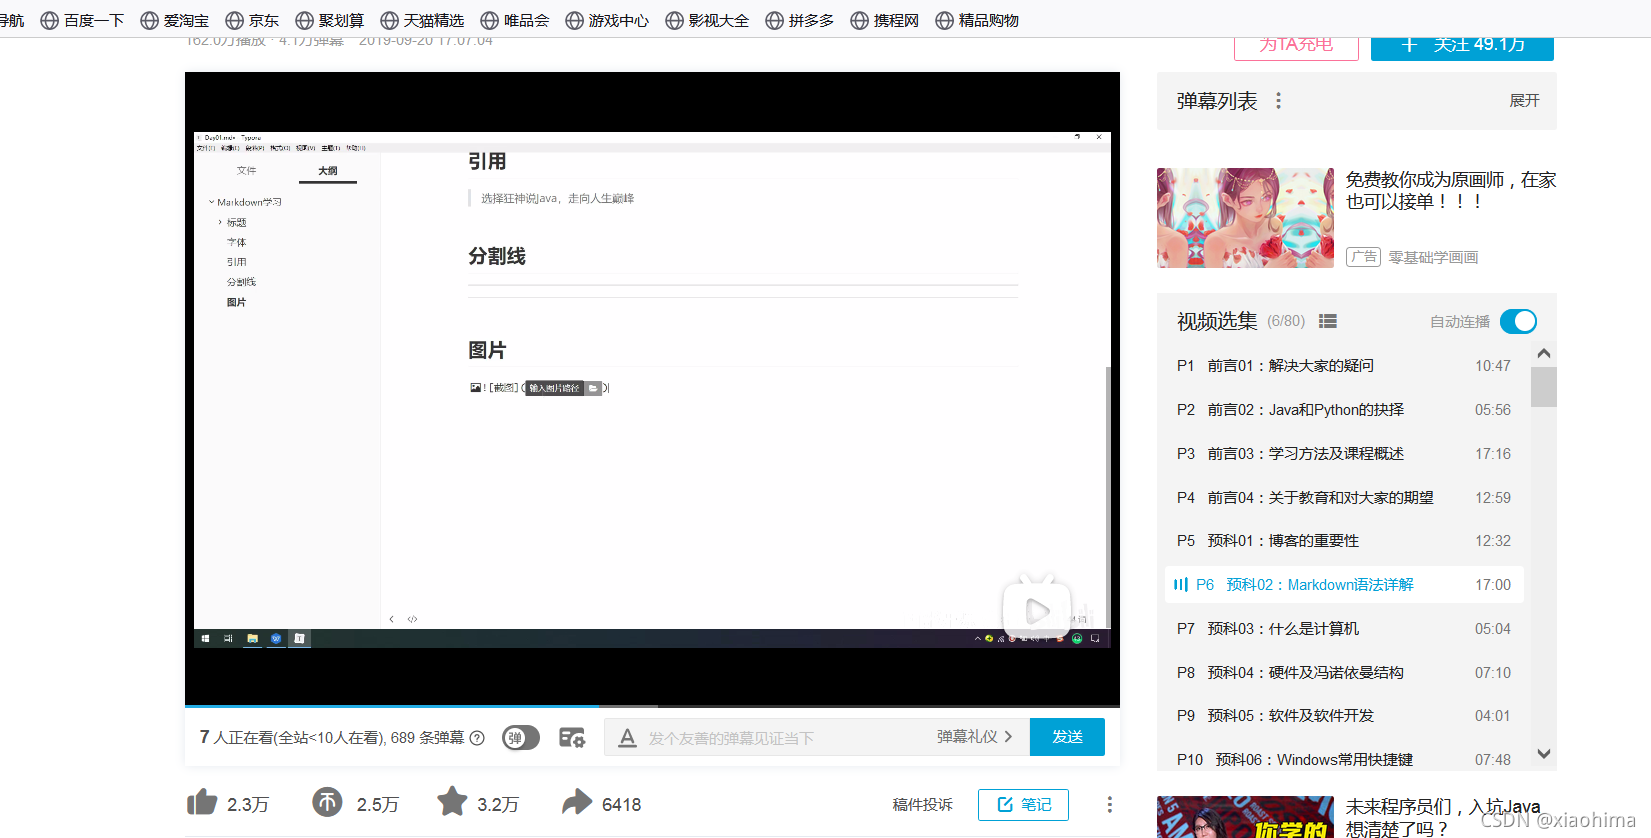Click the playlist scroll up arrow

coord(1544,353)
